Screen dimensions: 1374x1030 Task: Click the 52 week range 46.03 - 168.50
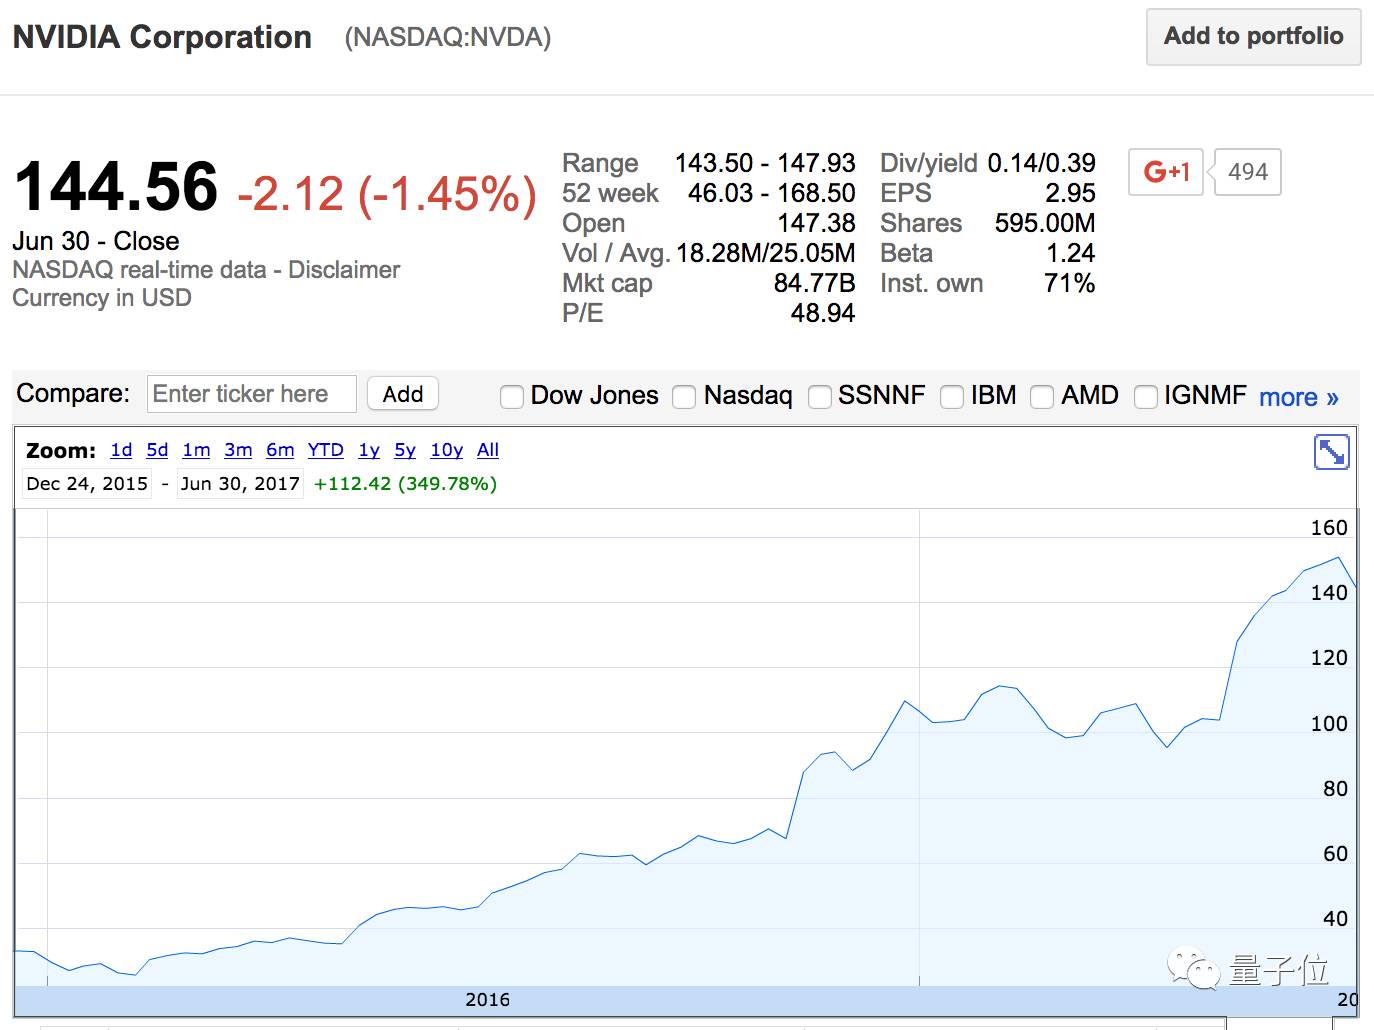(x=771, y=193)
